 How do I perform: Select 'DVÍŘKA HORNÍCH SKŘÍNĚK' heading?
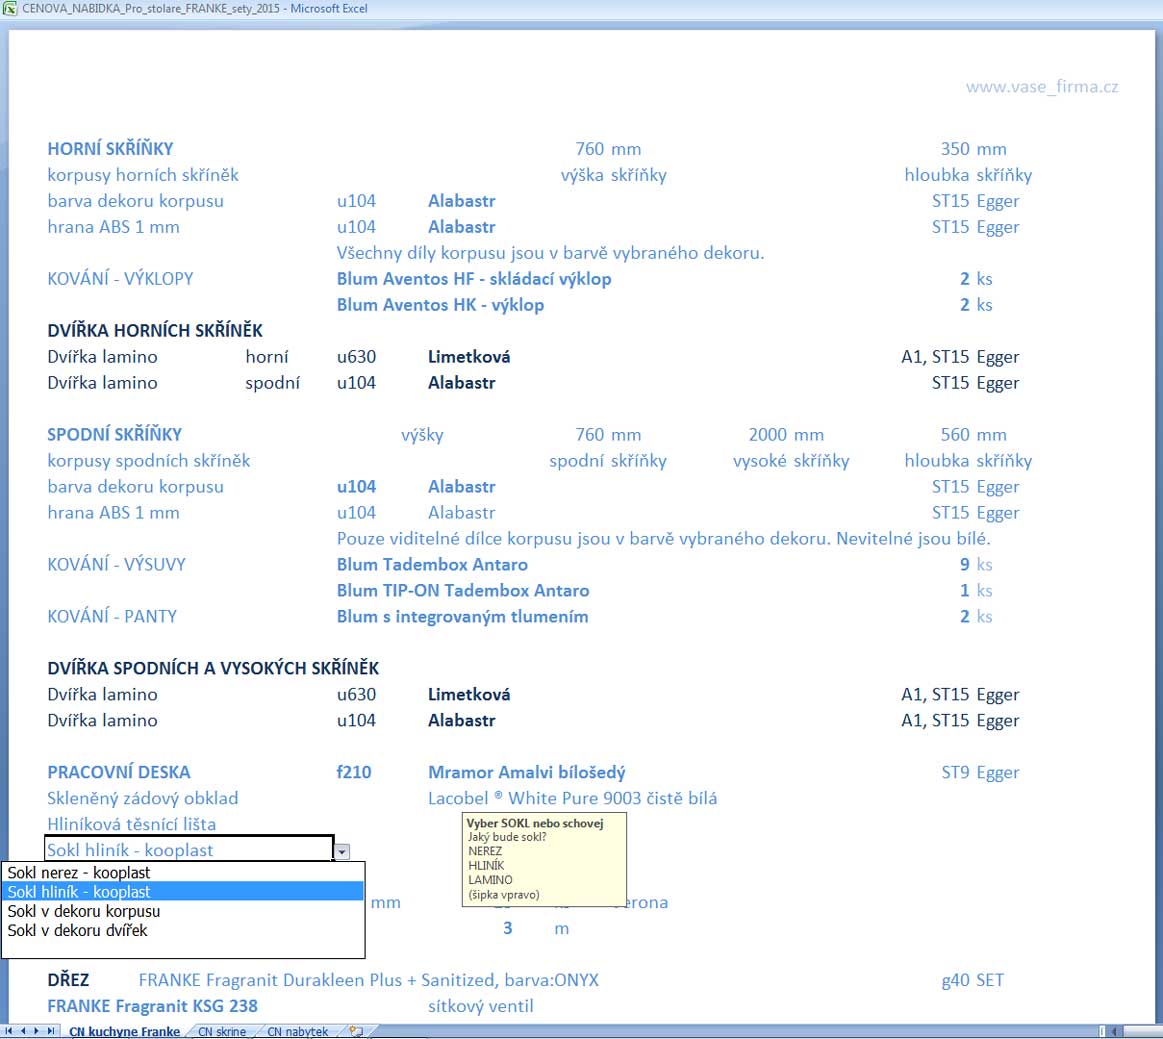click(x=155, y=331)
